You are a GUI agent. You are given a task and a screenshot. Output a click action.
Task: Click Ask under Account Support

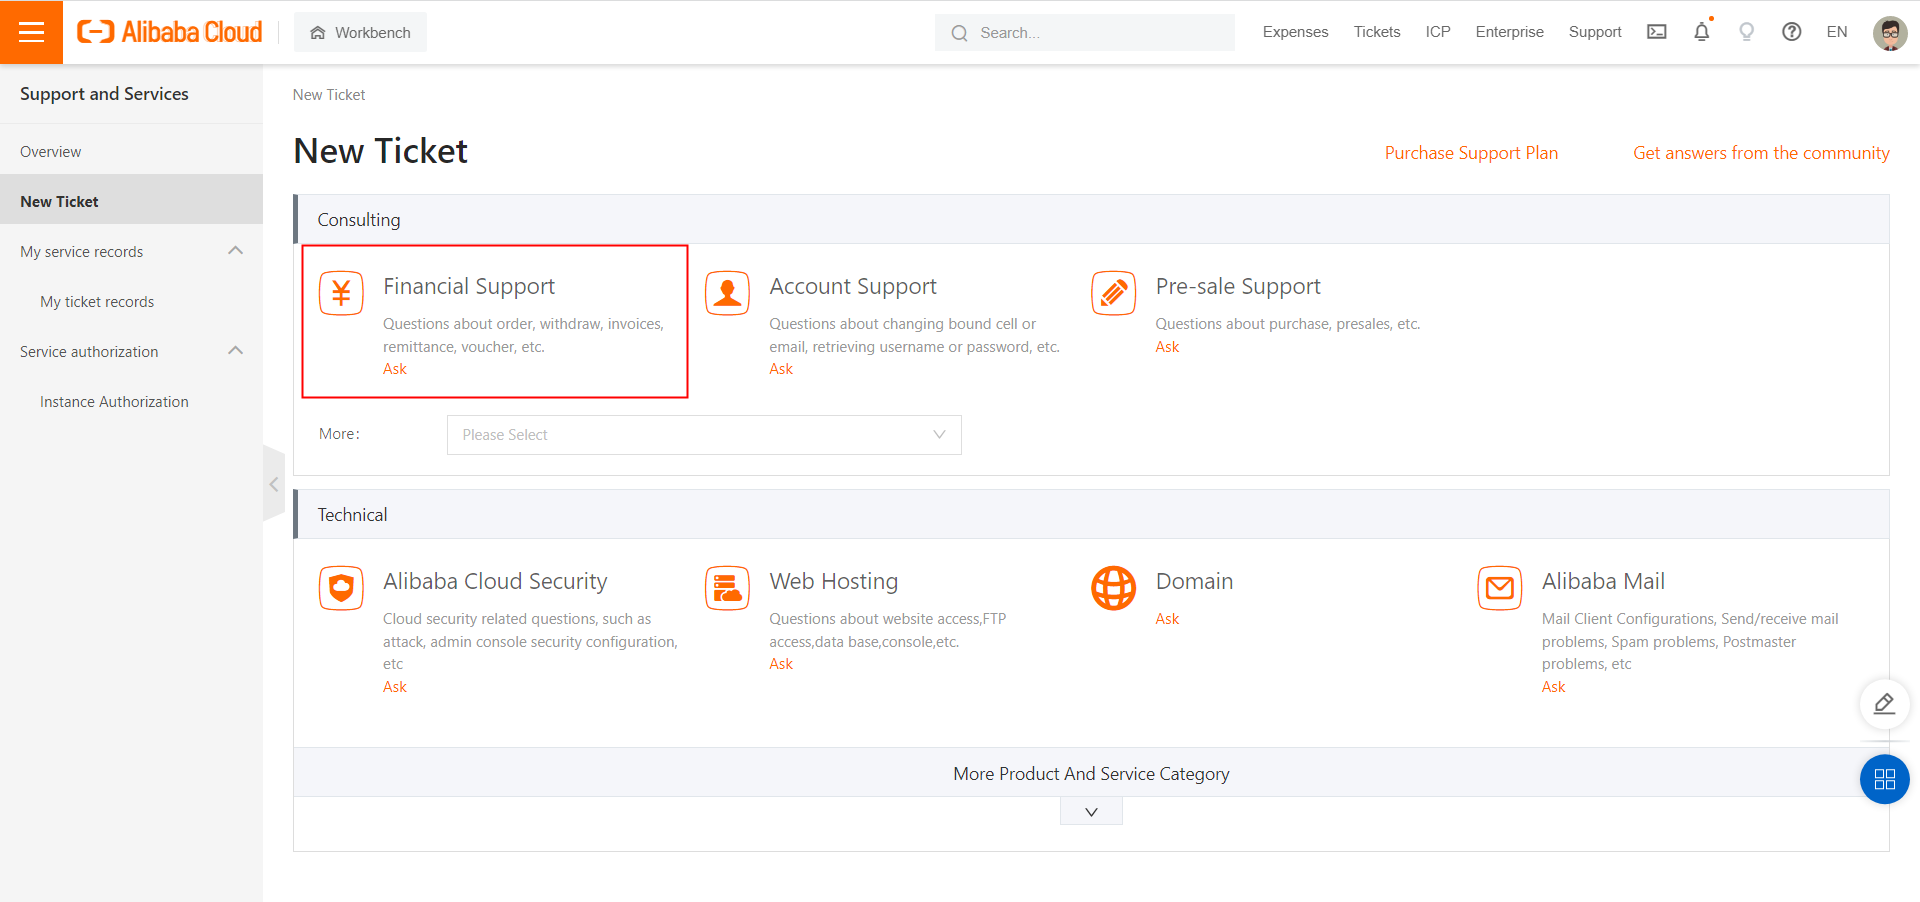(x=781, y=369)
